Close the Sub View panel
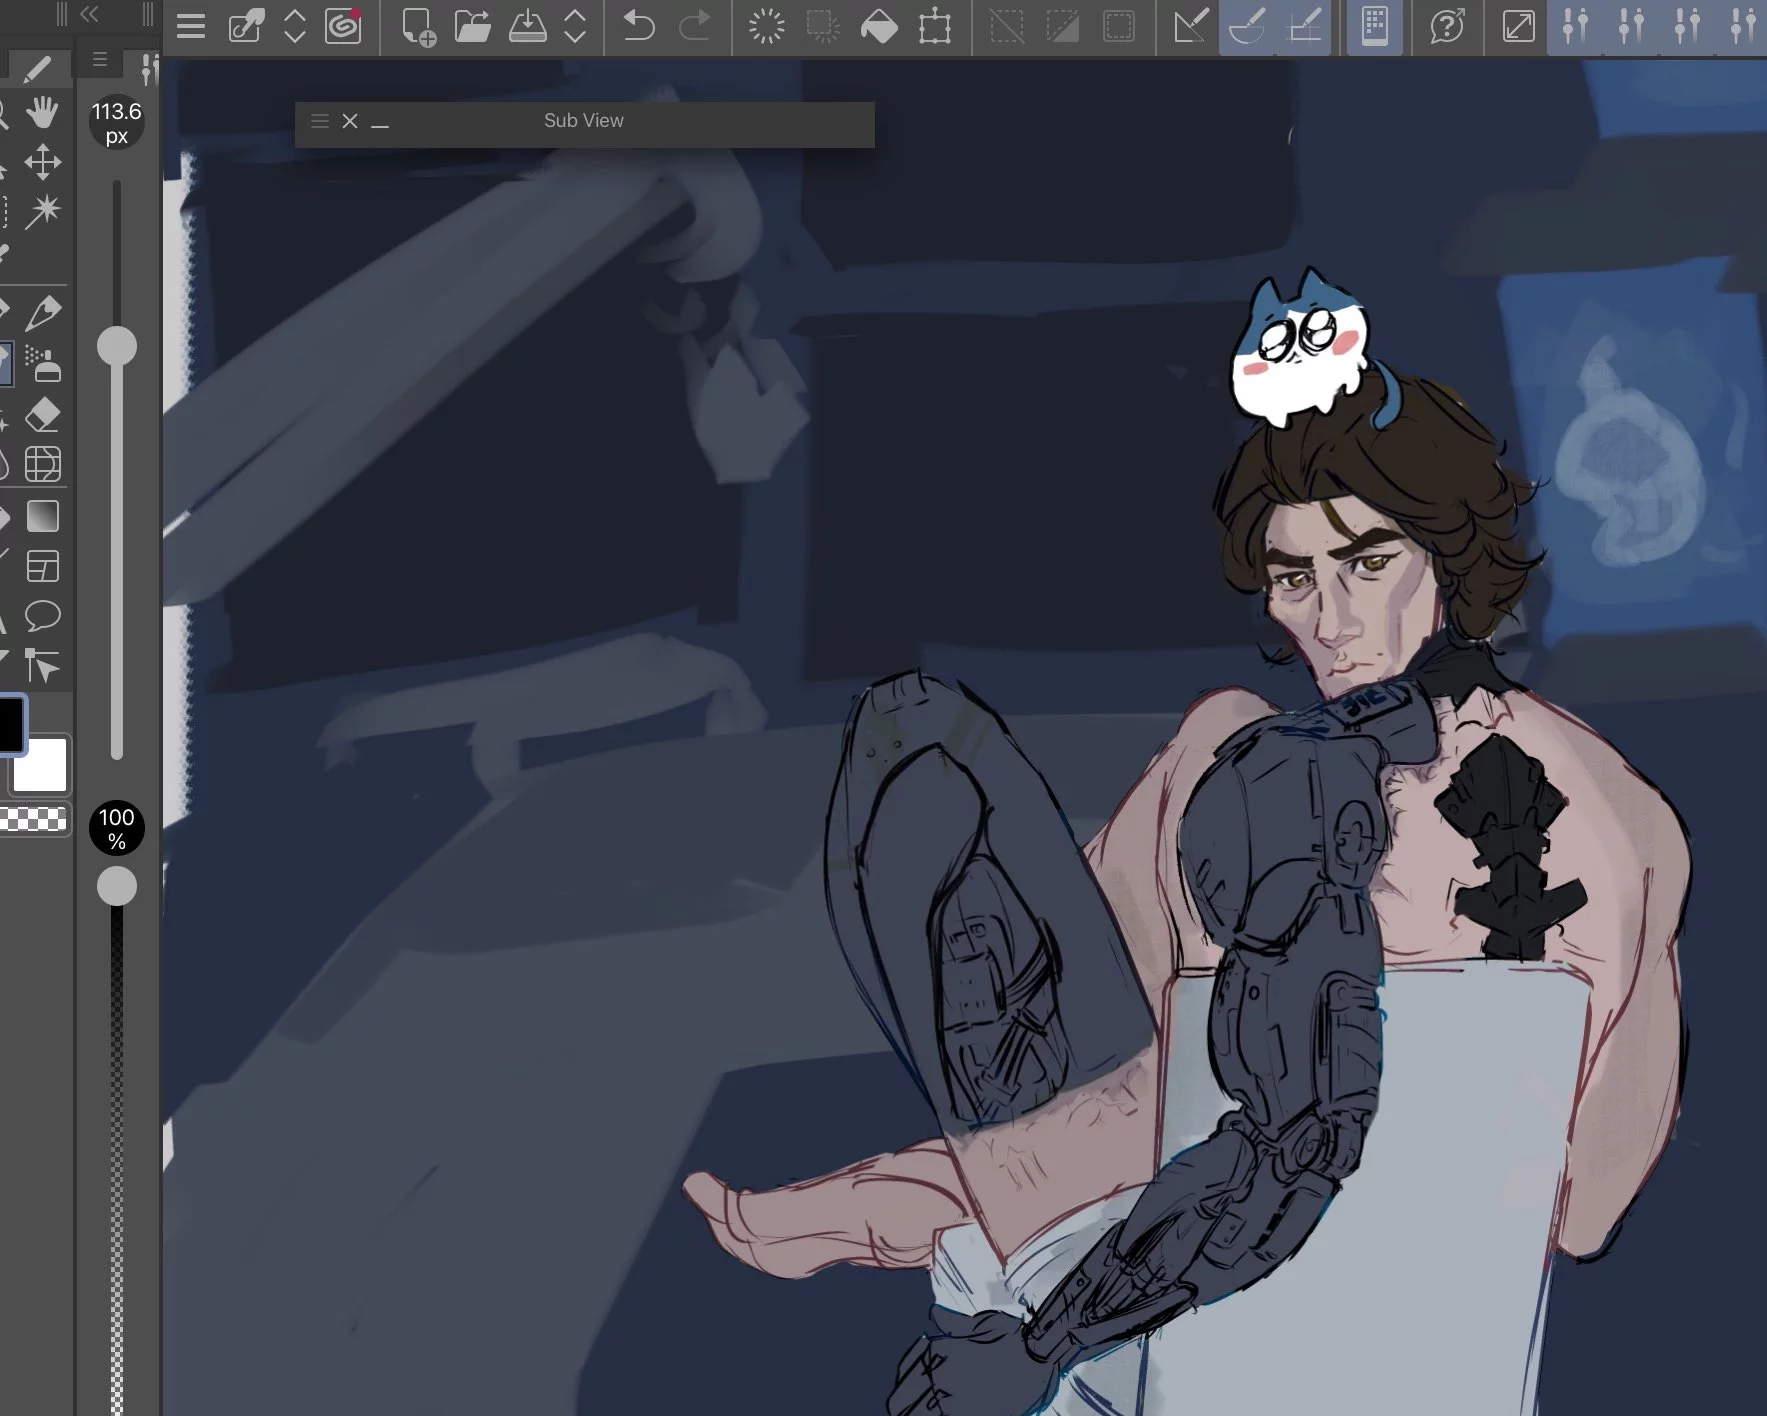 350,121
